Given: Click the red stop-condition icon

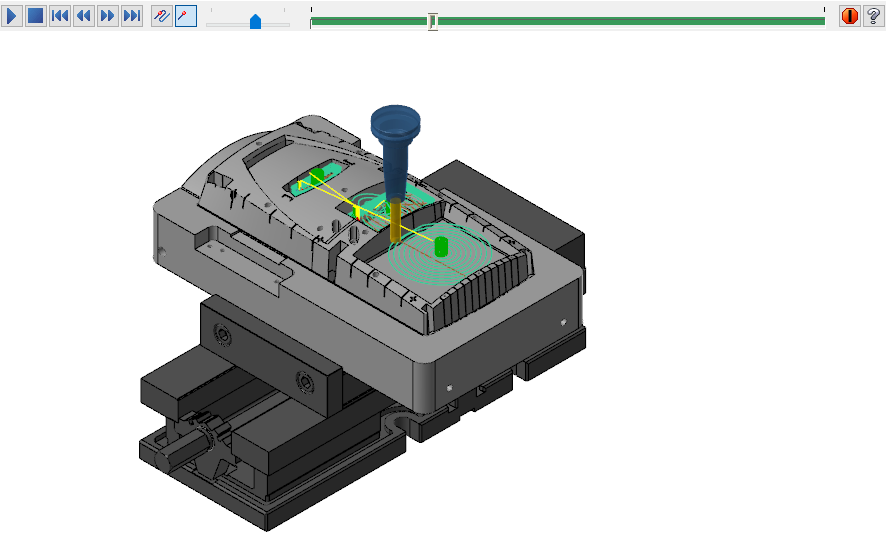Looking at the screenshot, I should (x=849, y=16).
